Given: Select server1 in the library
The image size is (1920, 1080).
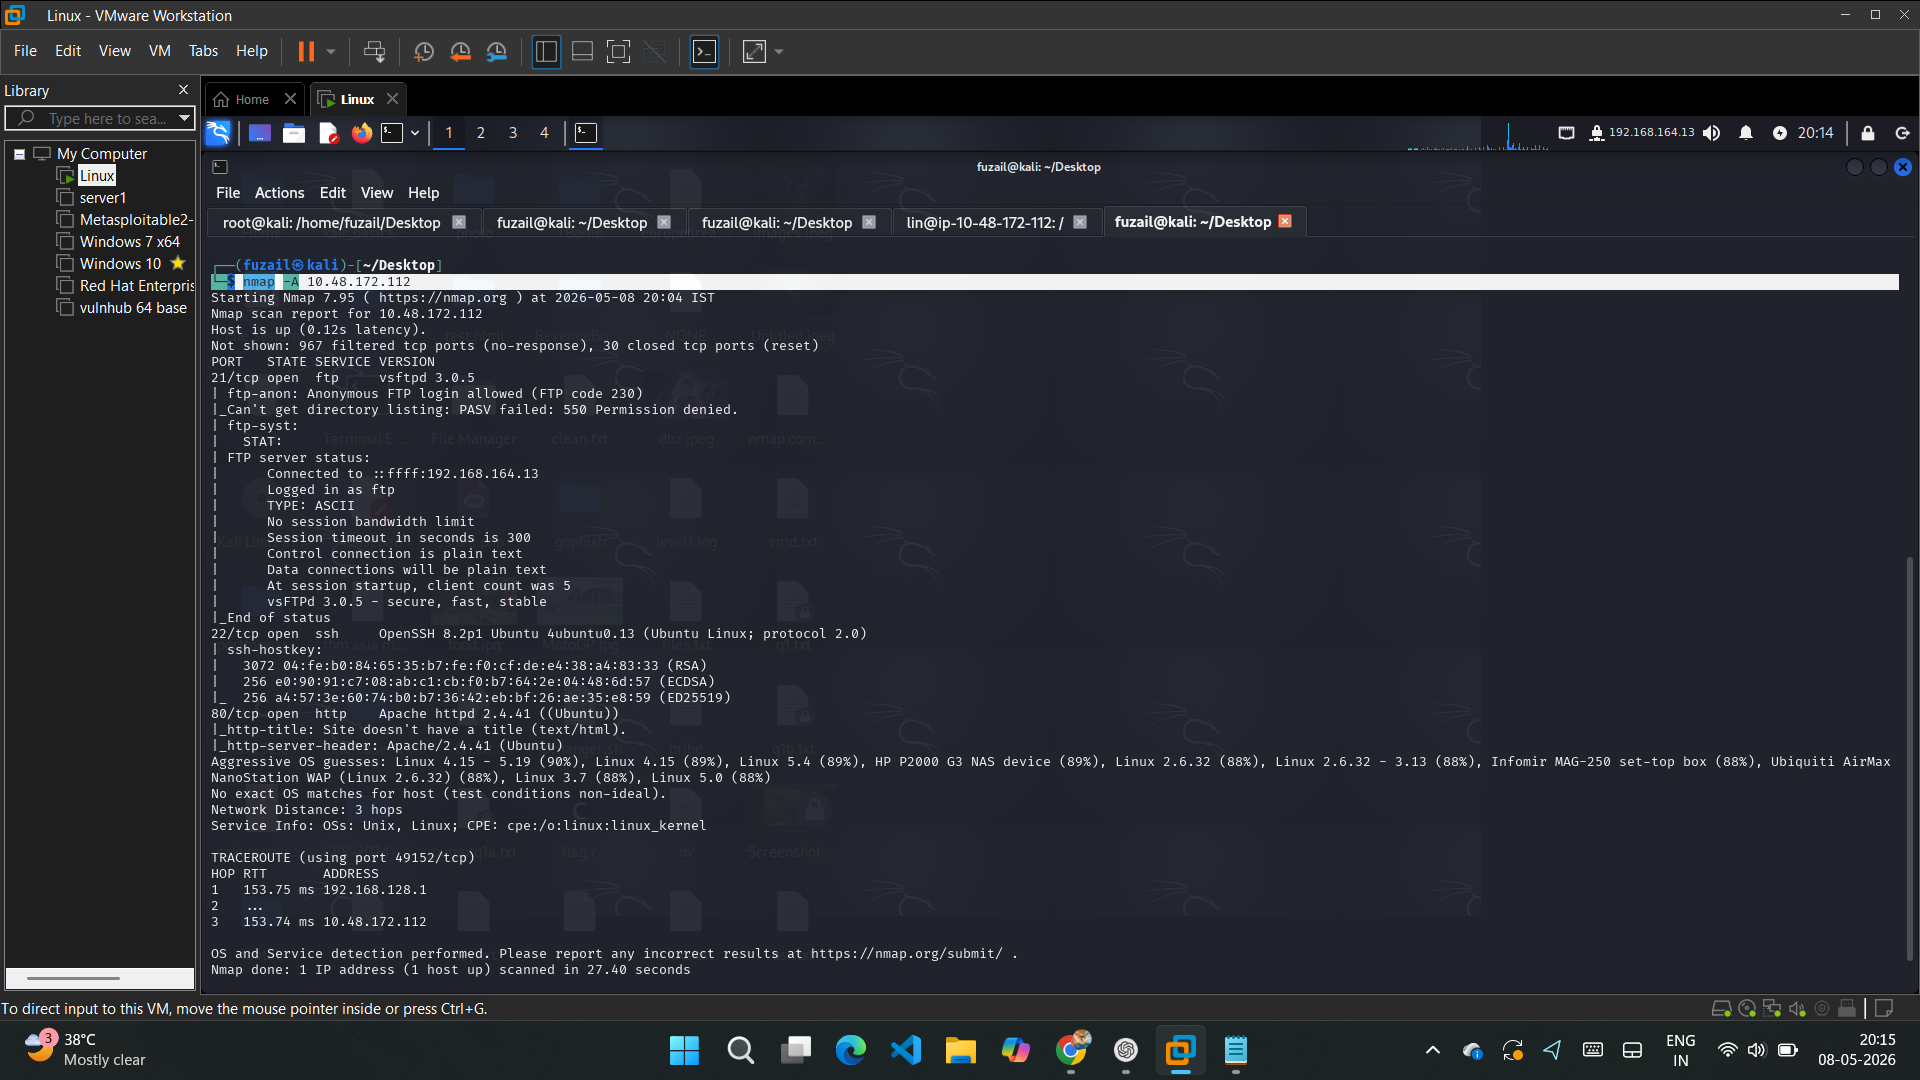Looking at the screenshot, I should click(102, 198).
